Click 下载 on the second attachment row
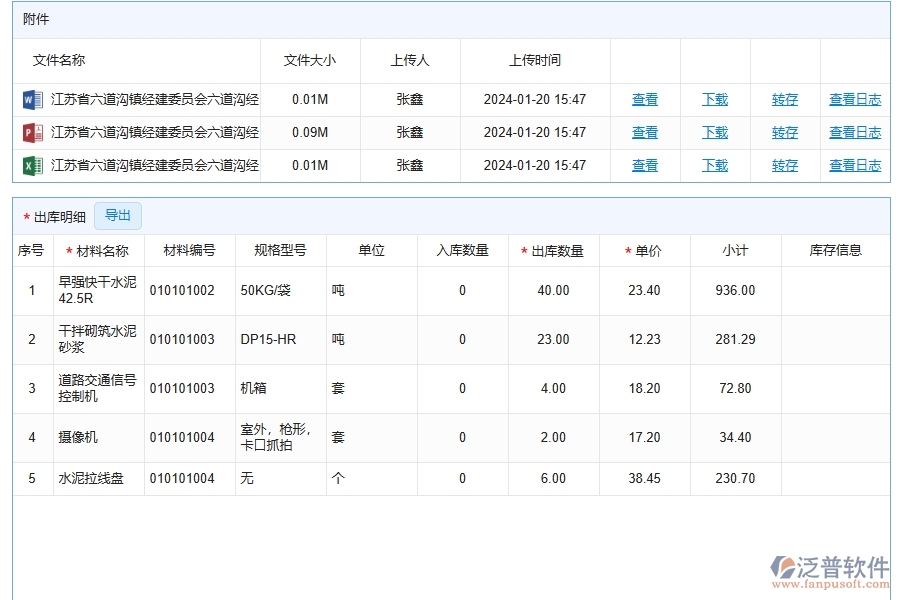The width and height of the screenshot is (900, 600). pyautogui.click(x=714, y=132)
